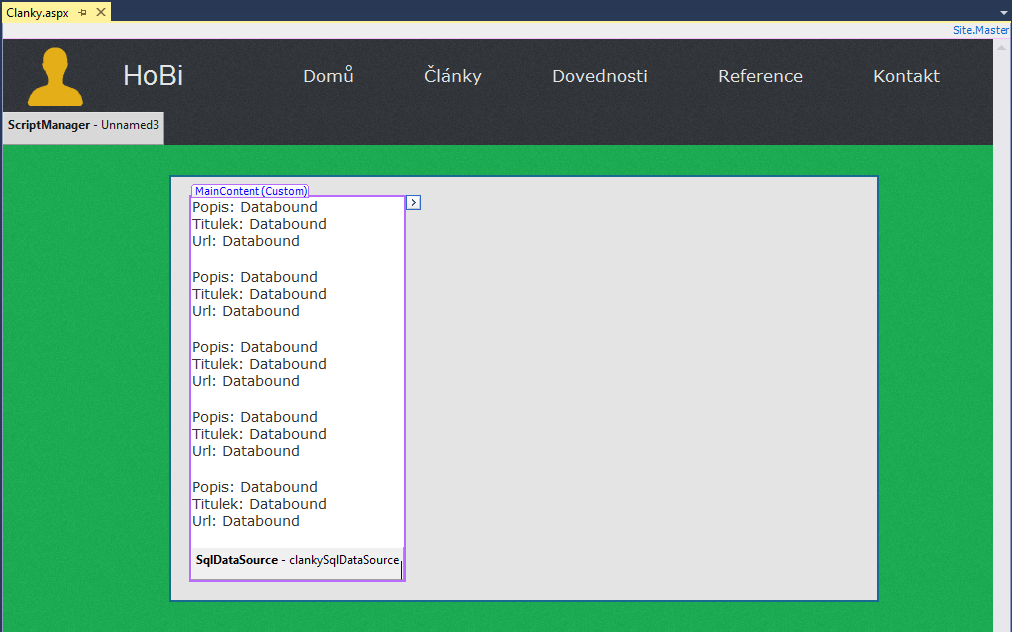Open the document window dropdown arrow
1012x632 pixels.
click(x=1003, y=14)
